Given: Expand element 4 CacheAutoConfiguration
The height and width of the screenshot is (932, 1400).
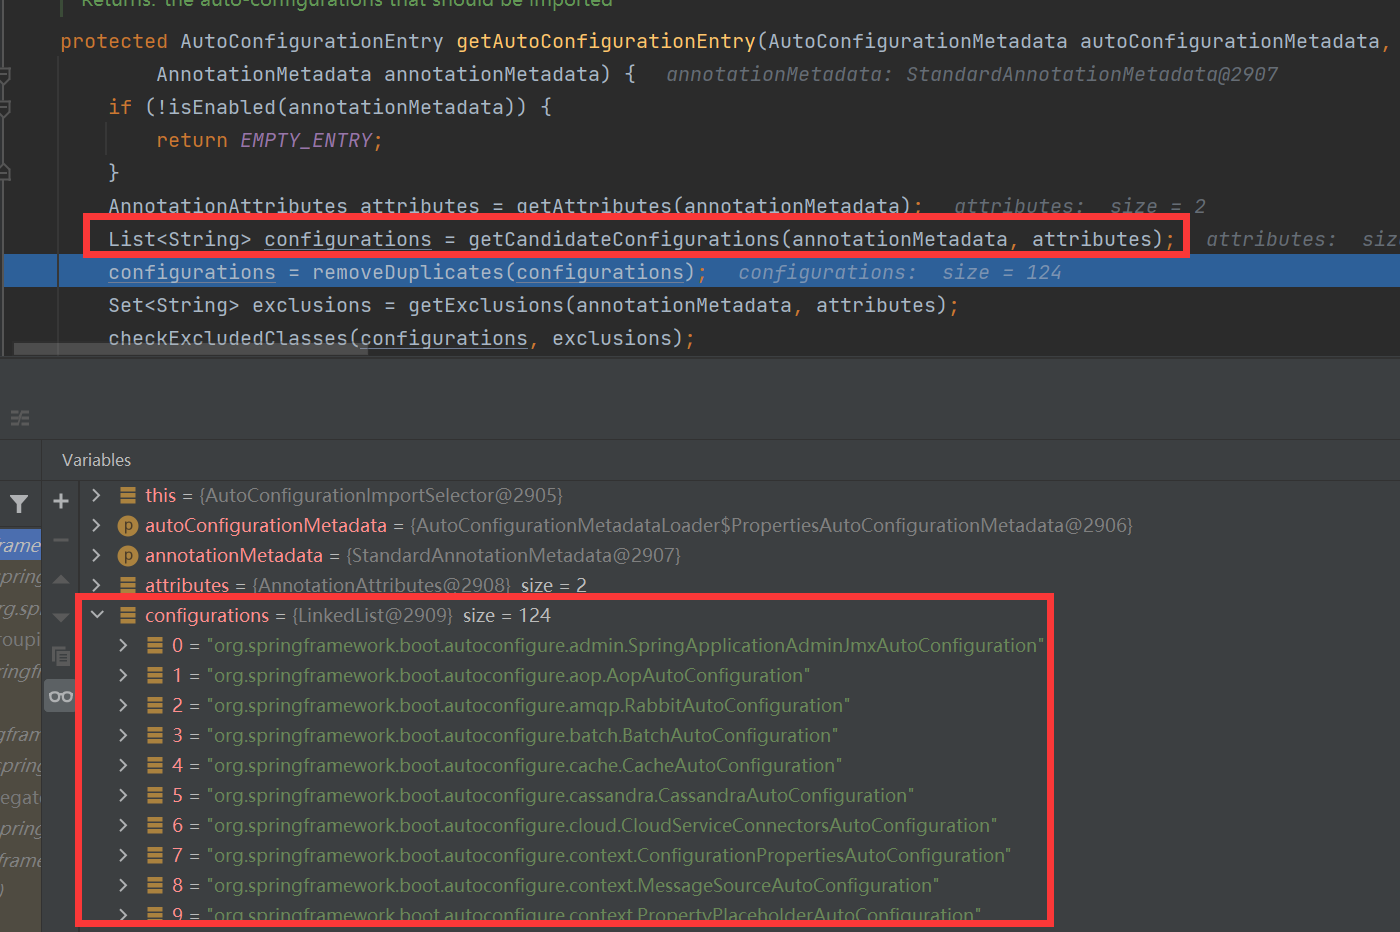Looking at the screenshot, I should (124, 765).
